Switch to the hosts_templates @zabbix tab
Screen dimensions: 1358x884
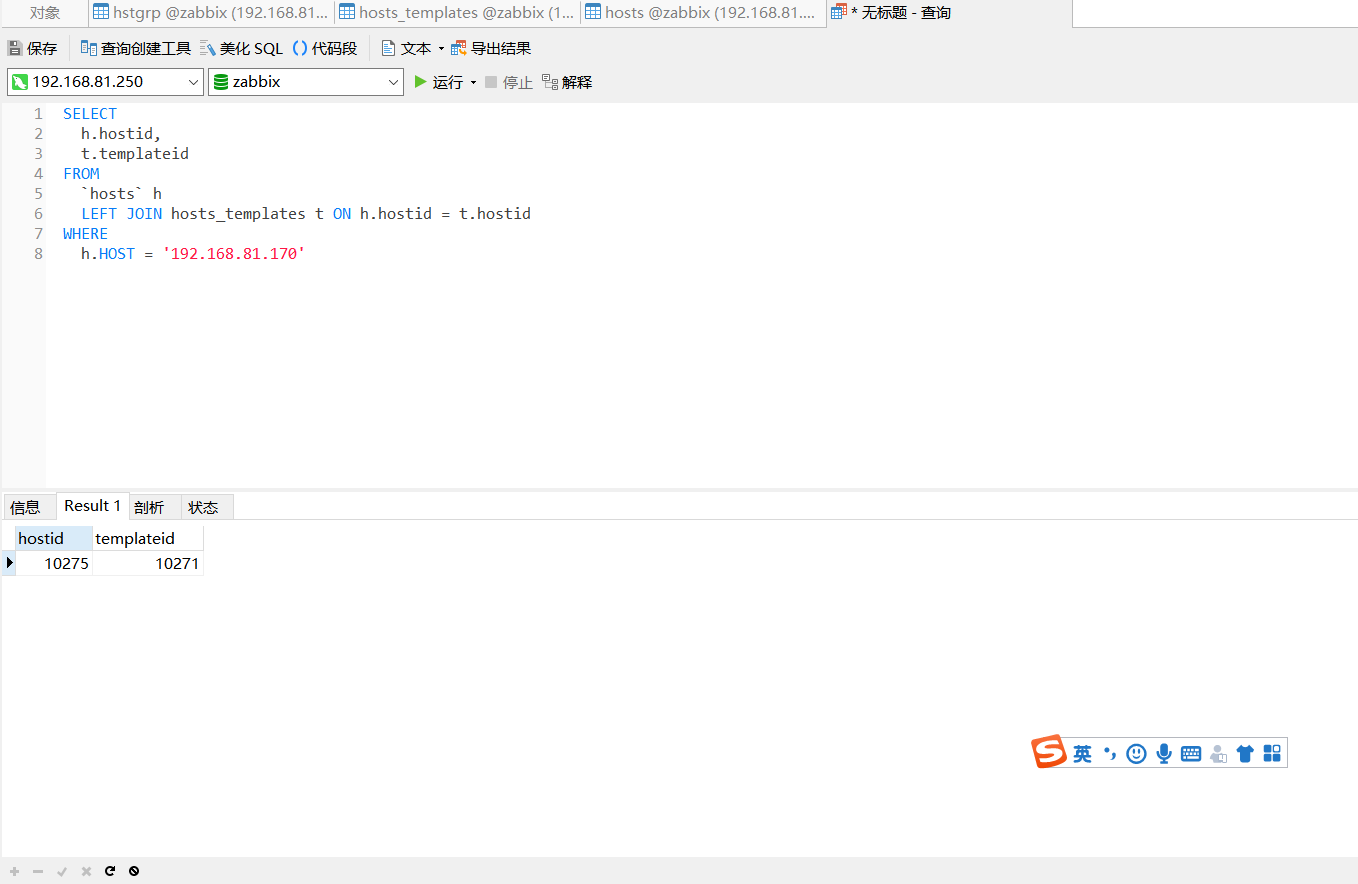click(x=457, y=13)
